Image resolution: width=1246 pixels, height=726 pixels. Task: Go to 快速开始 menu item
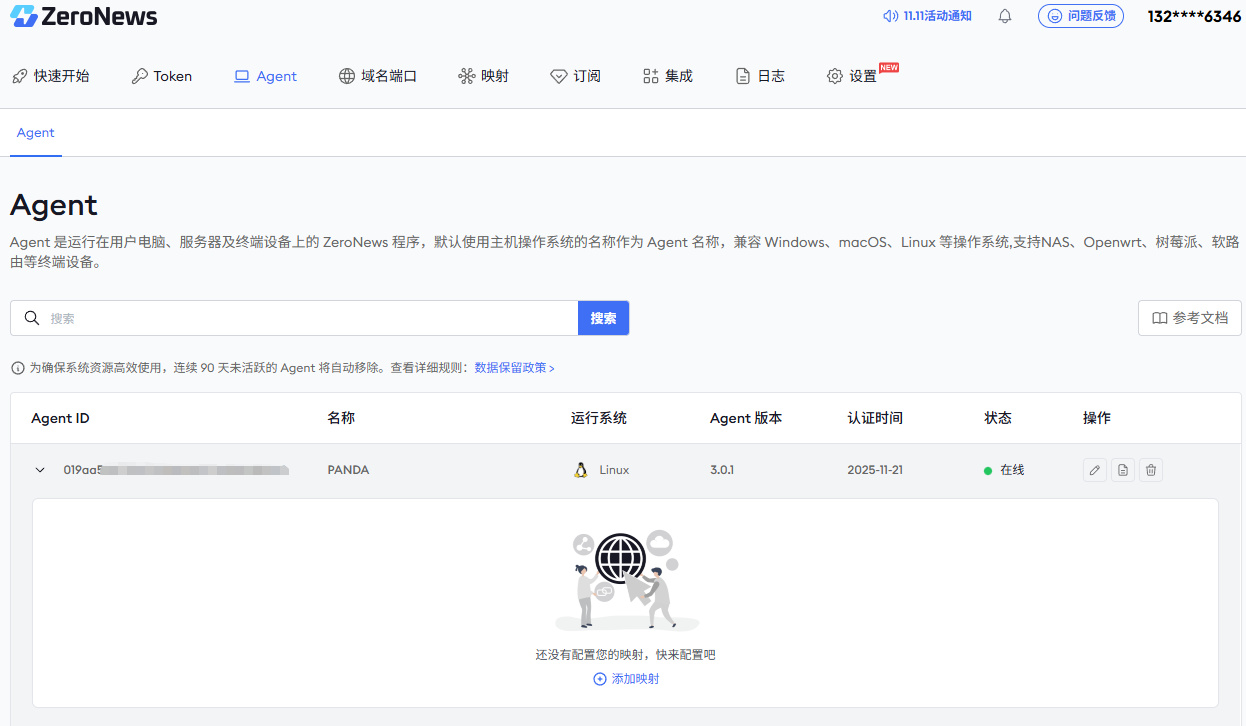pos(50,76)
